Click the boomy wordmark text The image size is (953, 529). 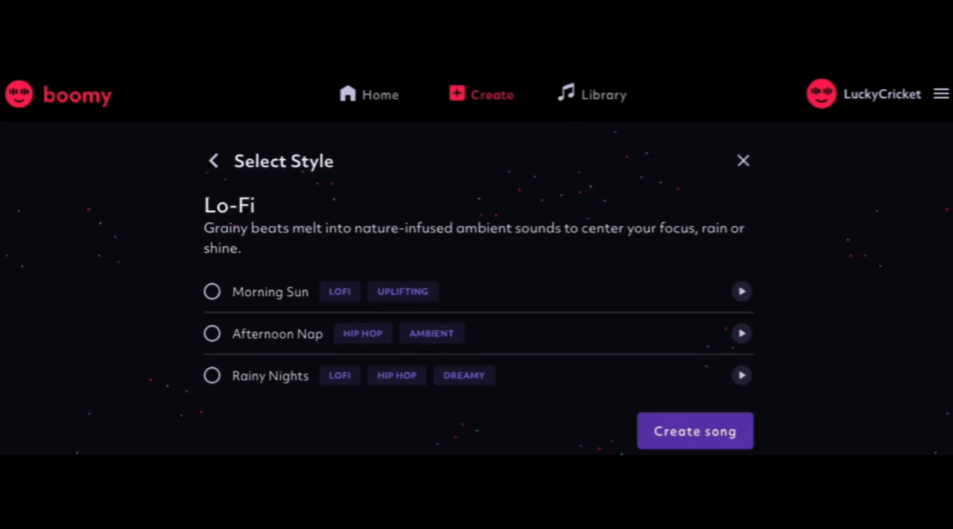pos(77,95)
